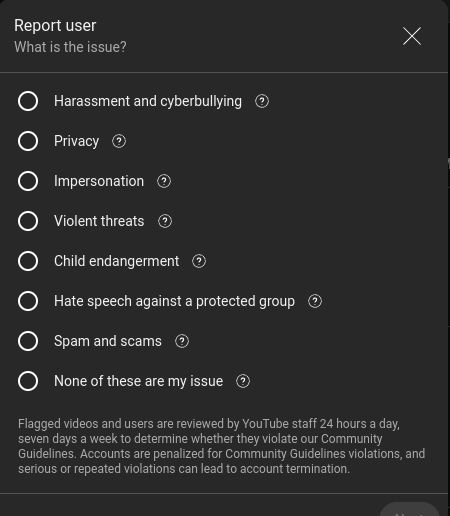Show info for Impersonation help icon

point(164,181)
